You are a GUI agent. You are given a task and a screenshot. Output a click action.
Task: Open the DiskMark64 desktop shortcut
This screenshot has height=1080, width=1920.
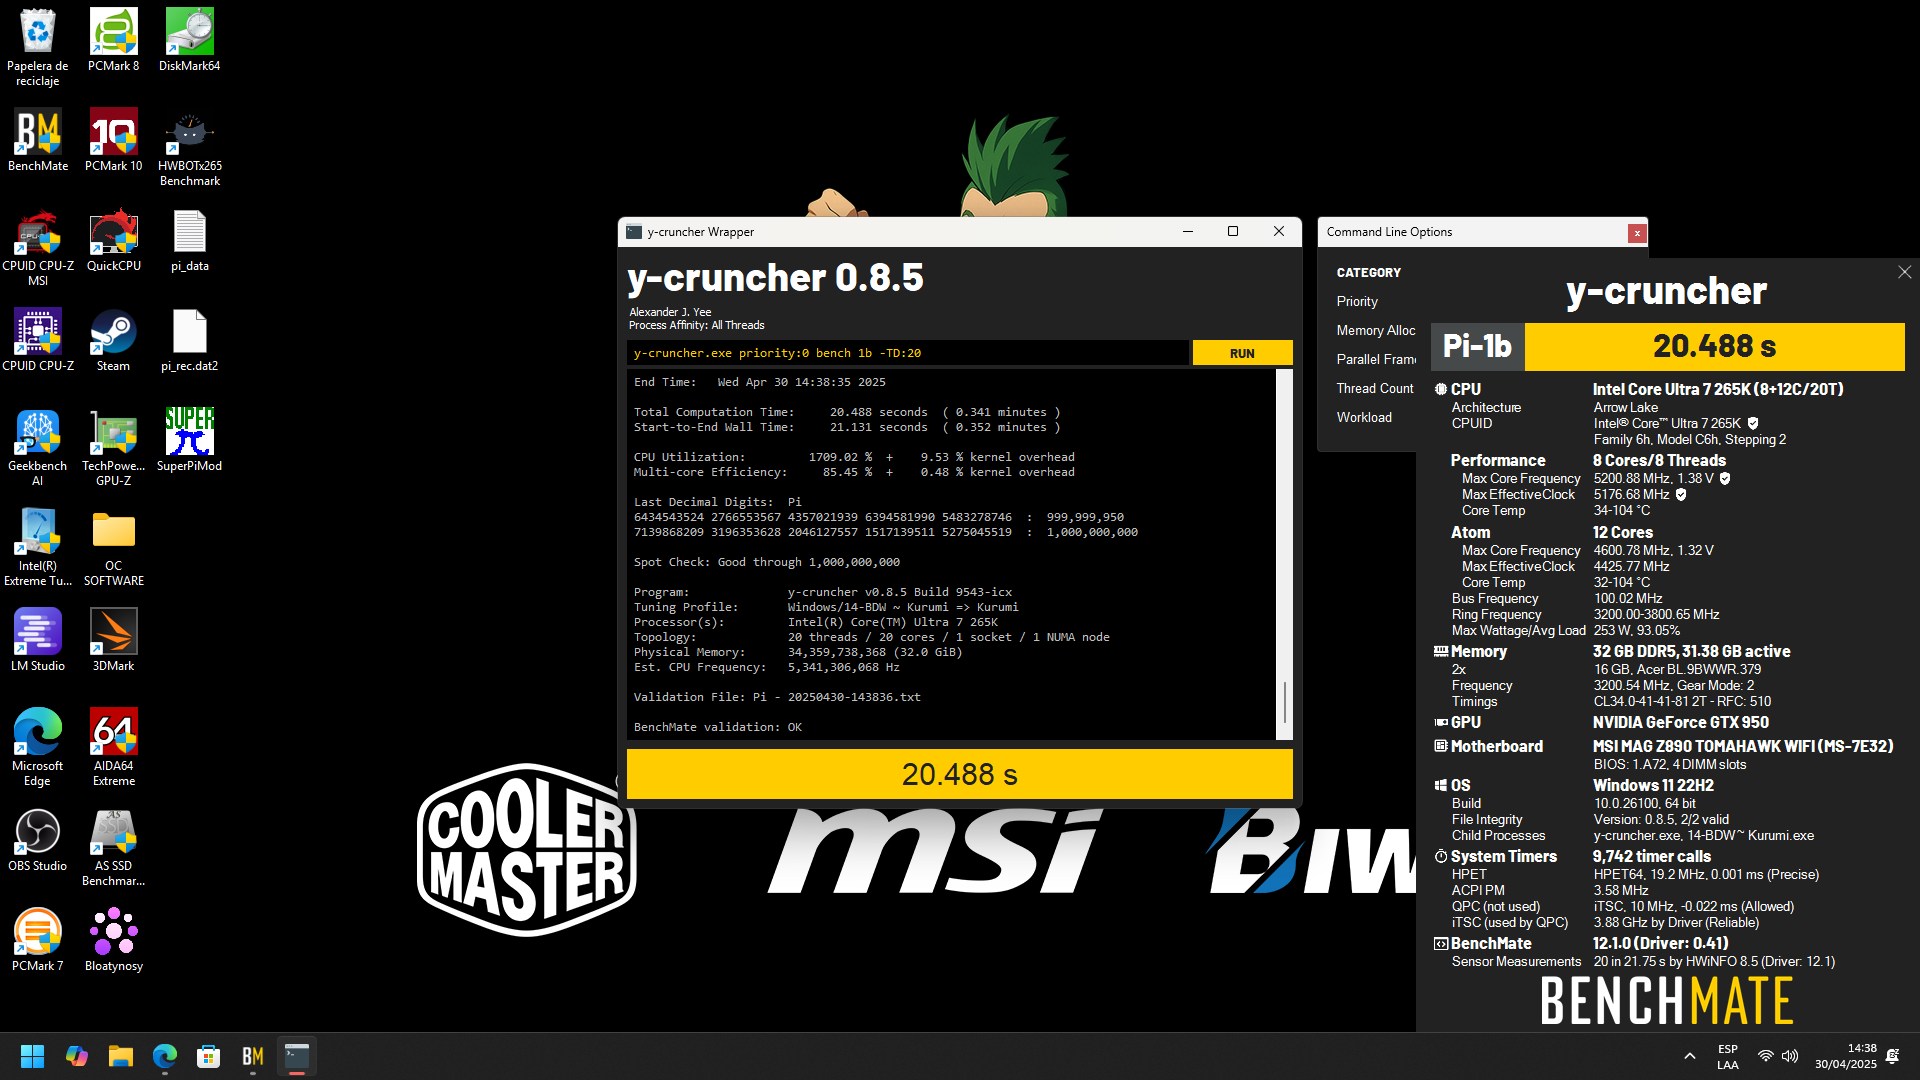click(189, 40)
